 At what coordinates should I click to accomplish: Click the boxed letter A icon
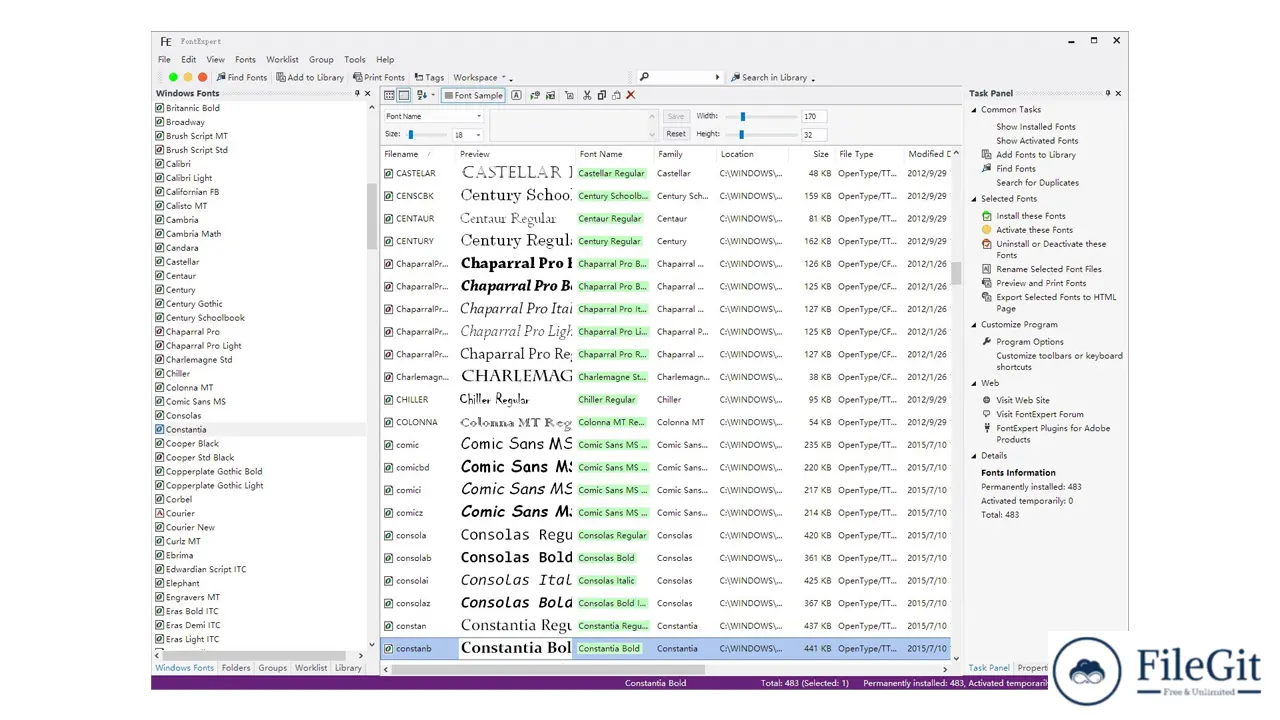[516, 95]
